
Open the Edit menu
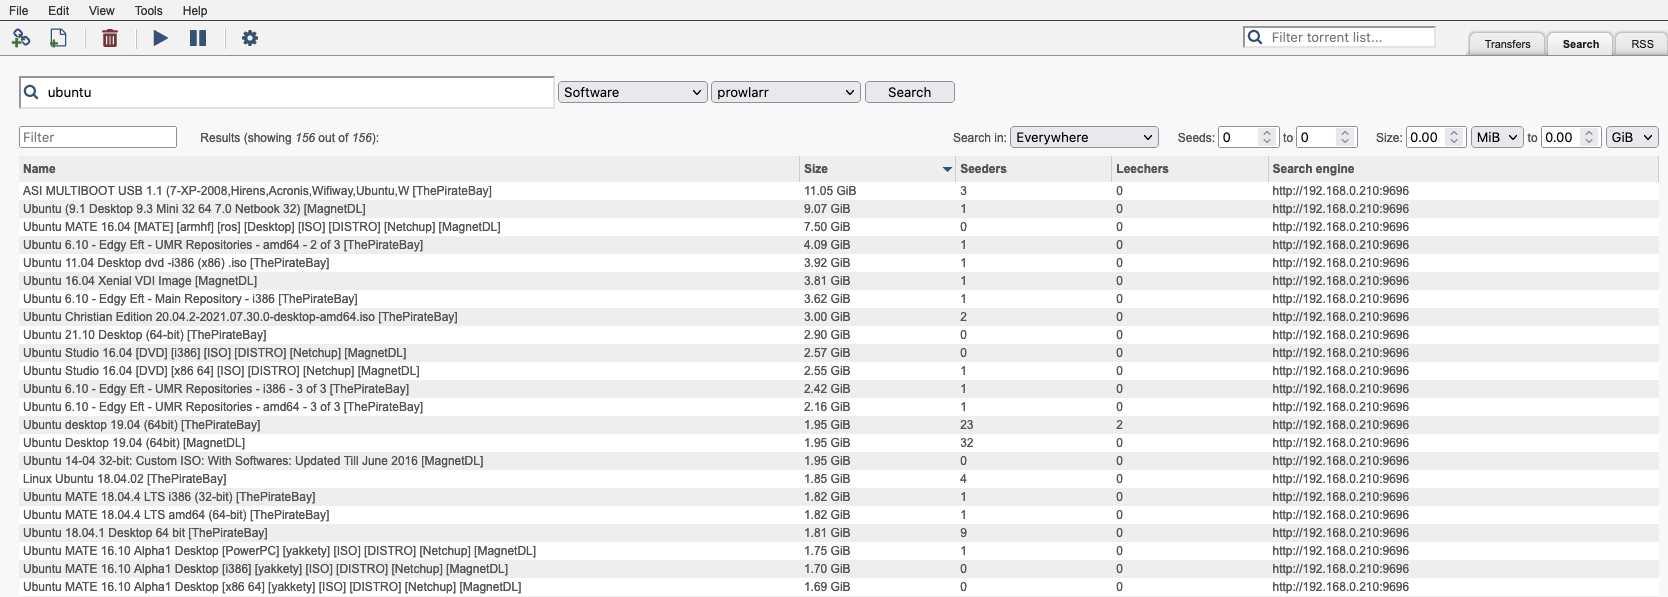click(59, 10)
